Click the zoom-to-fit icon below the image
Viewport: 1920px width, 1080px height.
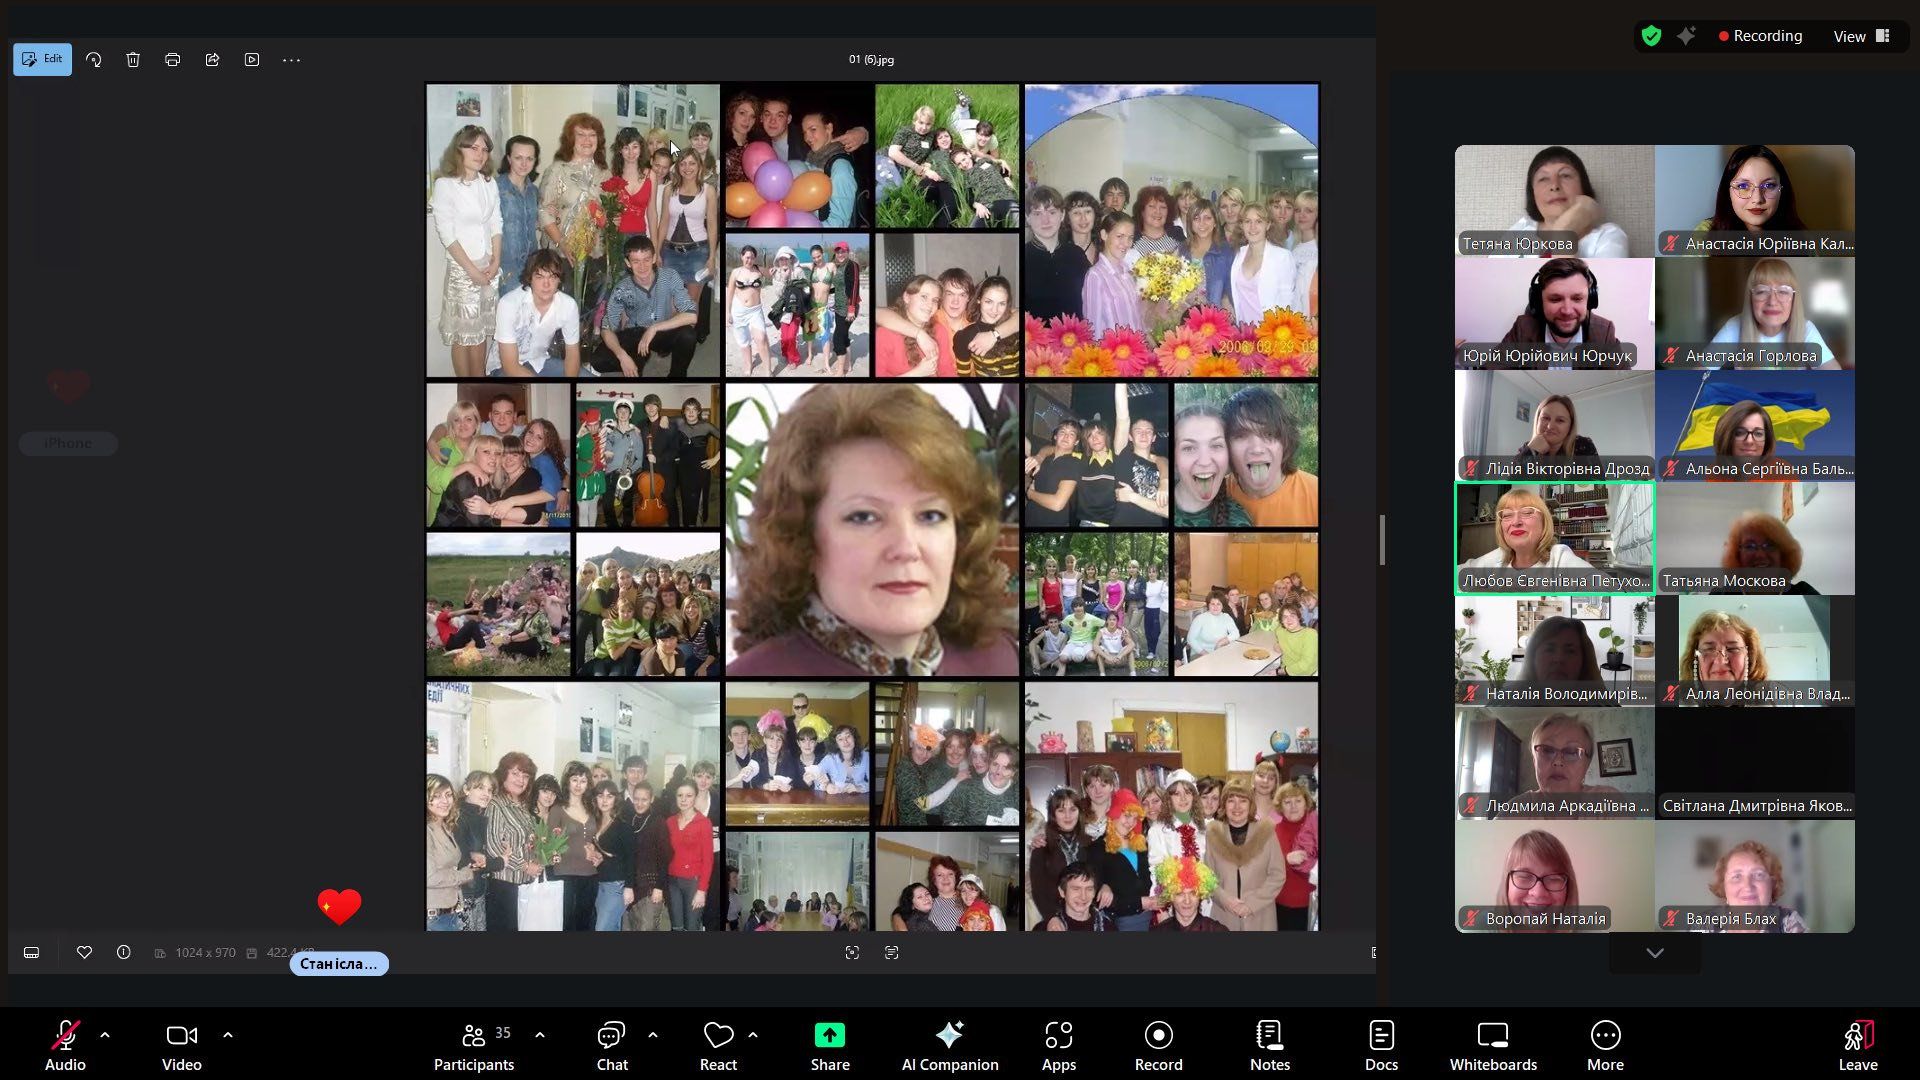click(x=852, y=953)
